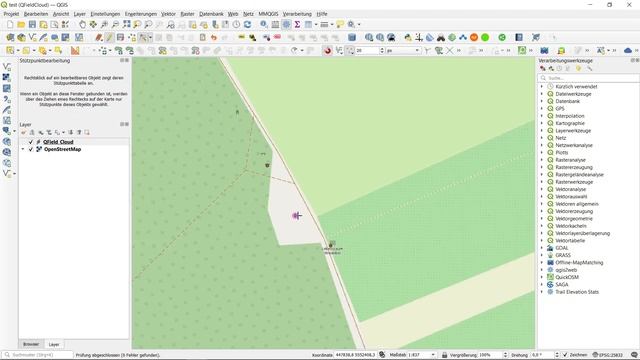The height and width of the screenshot is (360, 640).
Task: Click the orange Undo arrow
Action: coord(214,38)
